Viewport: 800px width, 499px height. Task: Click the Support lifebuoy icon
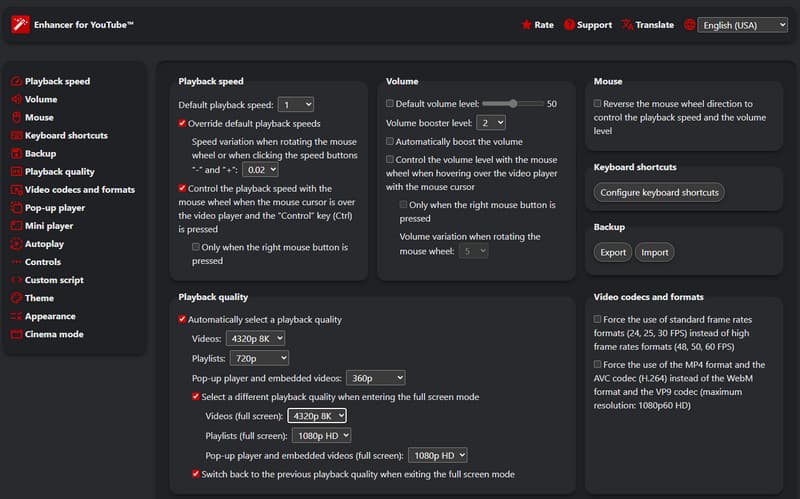click(569, 24)
